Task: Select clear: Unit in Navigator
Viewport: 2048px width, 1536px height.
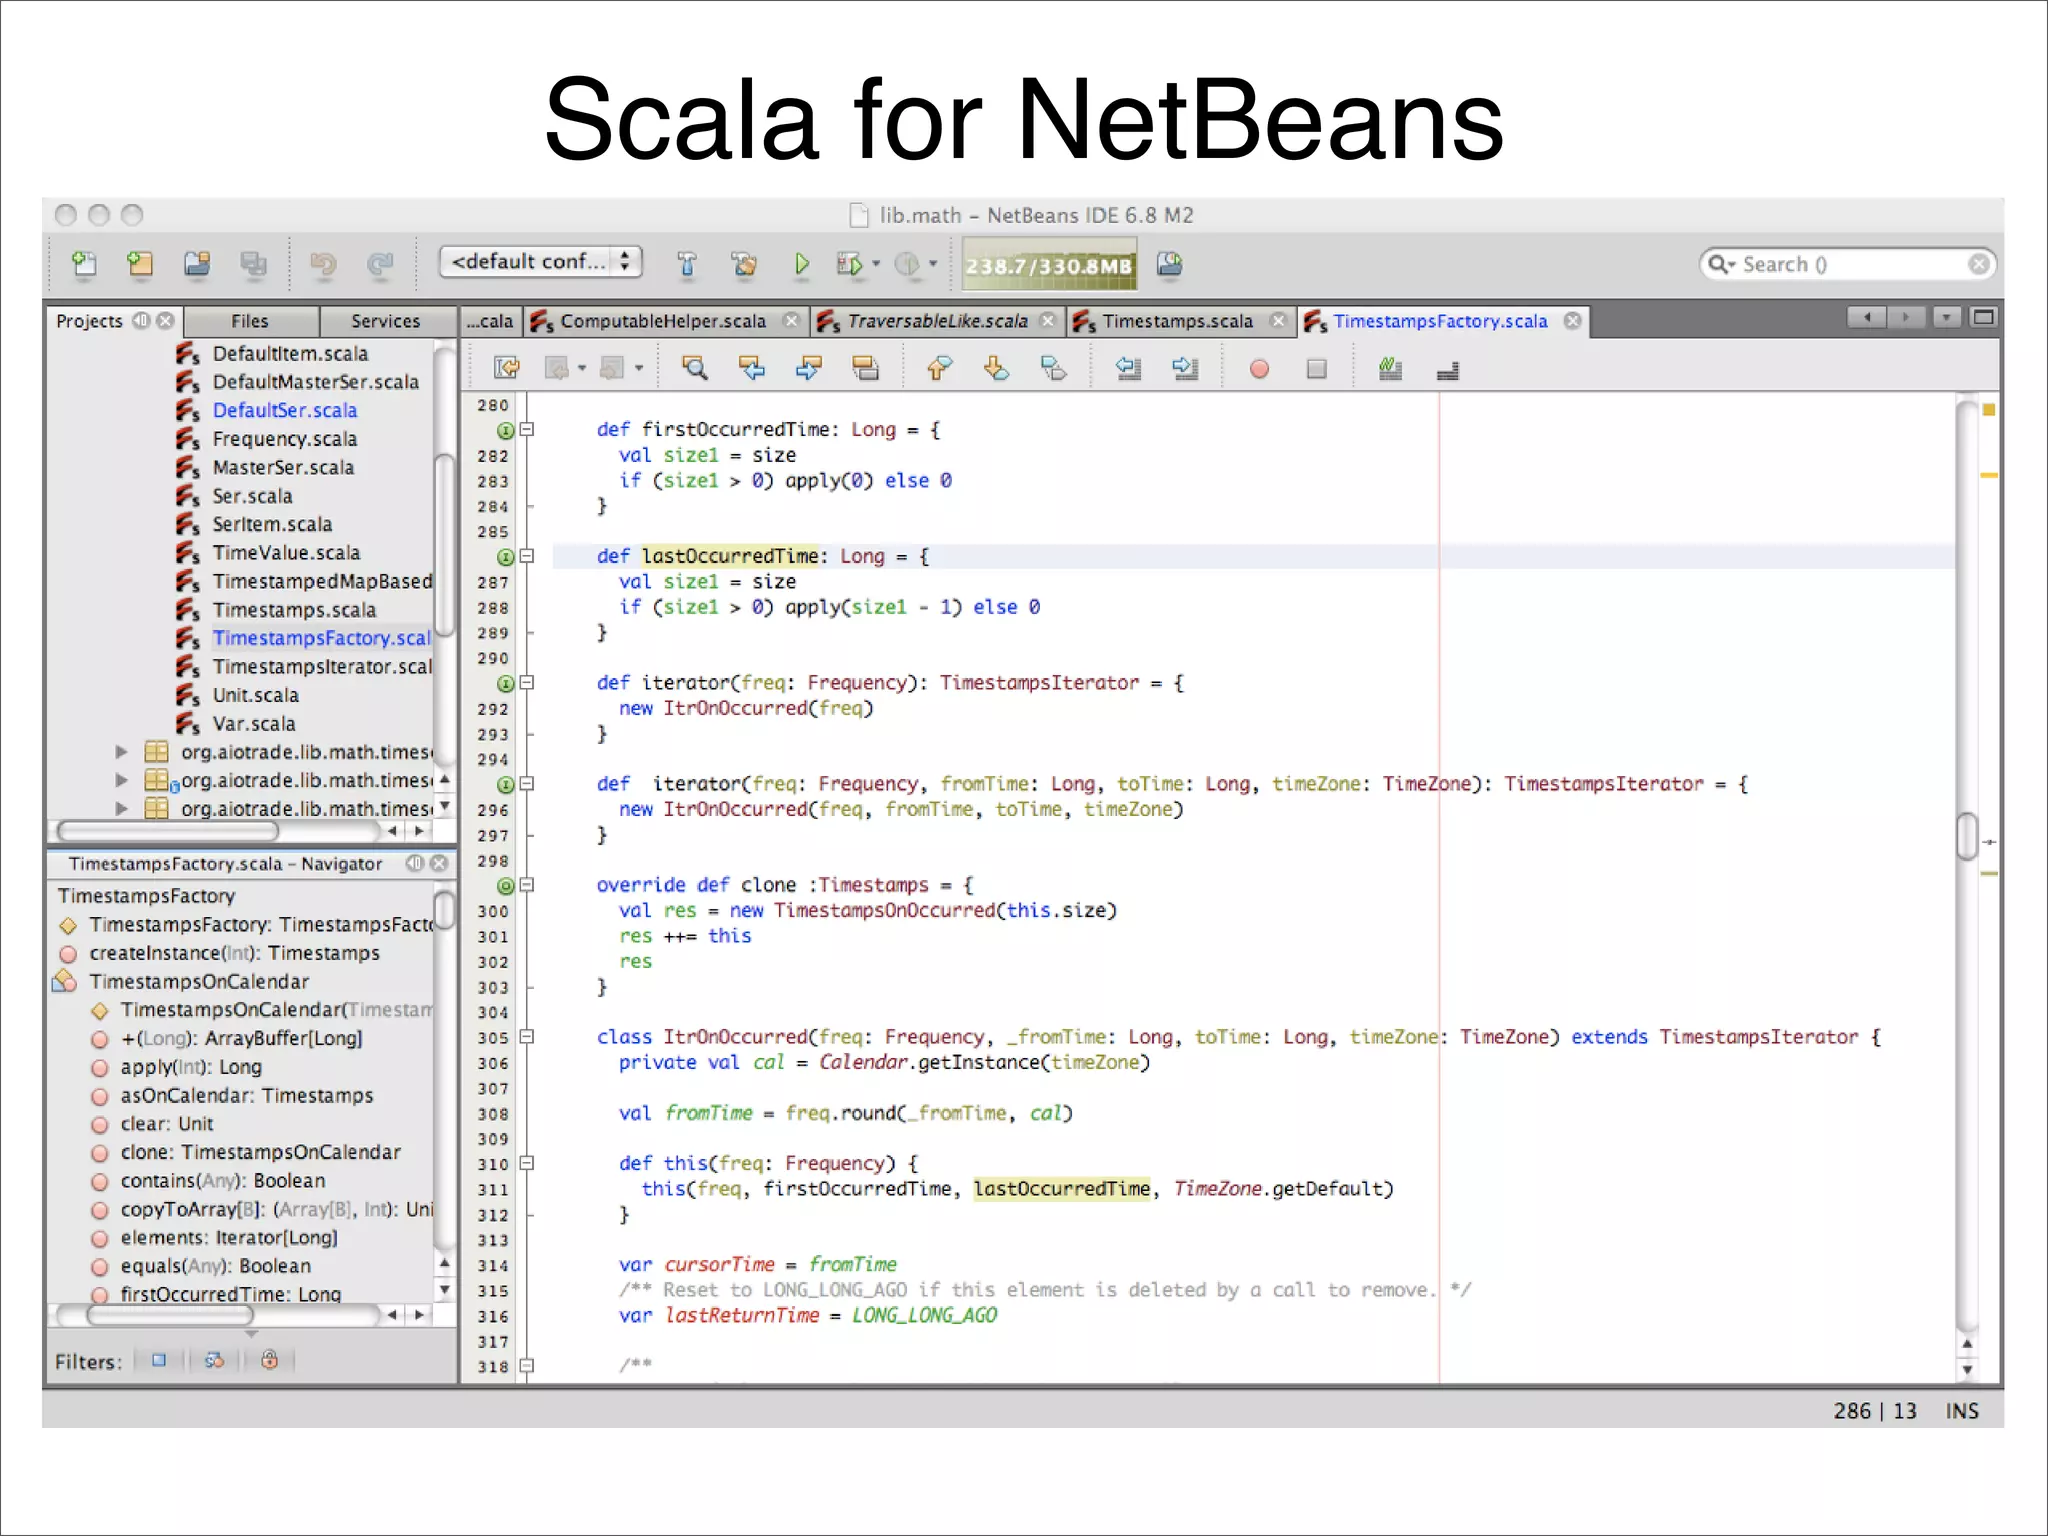Action: point(166,1124)
